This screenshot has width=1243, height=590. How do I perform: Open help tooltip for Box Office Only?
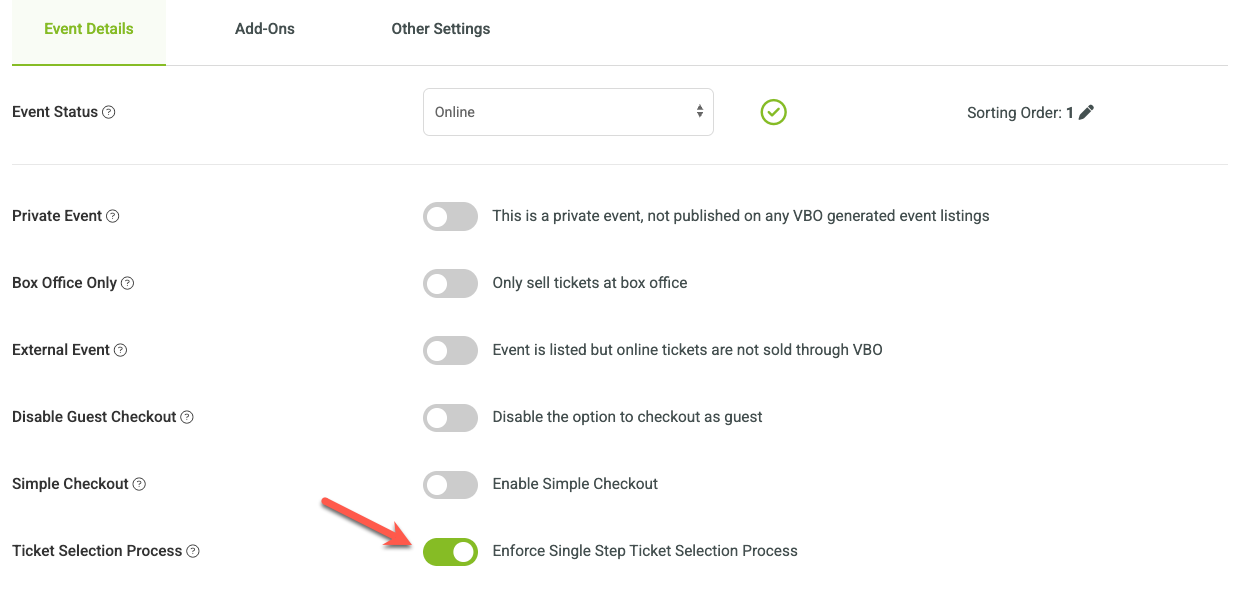click(x=128, y=283)
